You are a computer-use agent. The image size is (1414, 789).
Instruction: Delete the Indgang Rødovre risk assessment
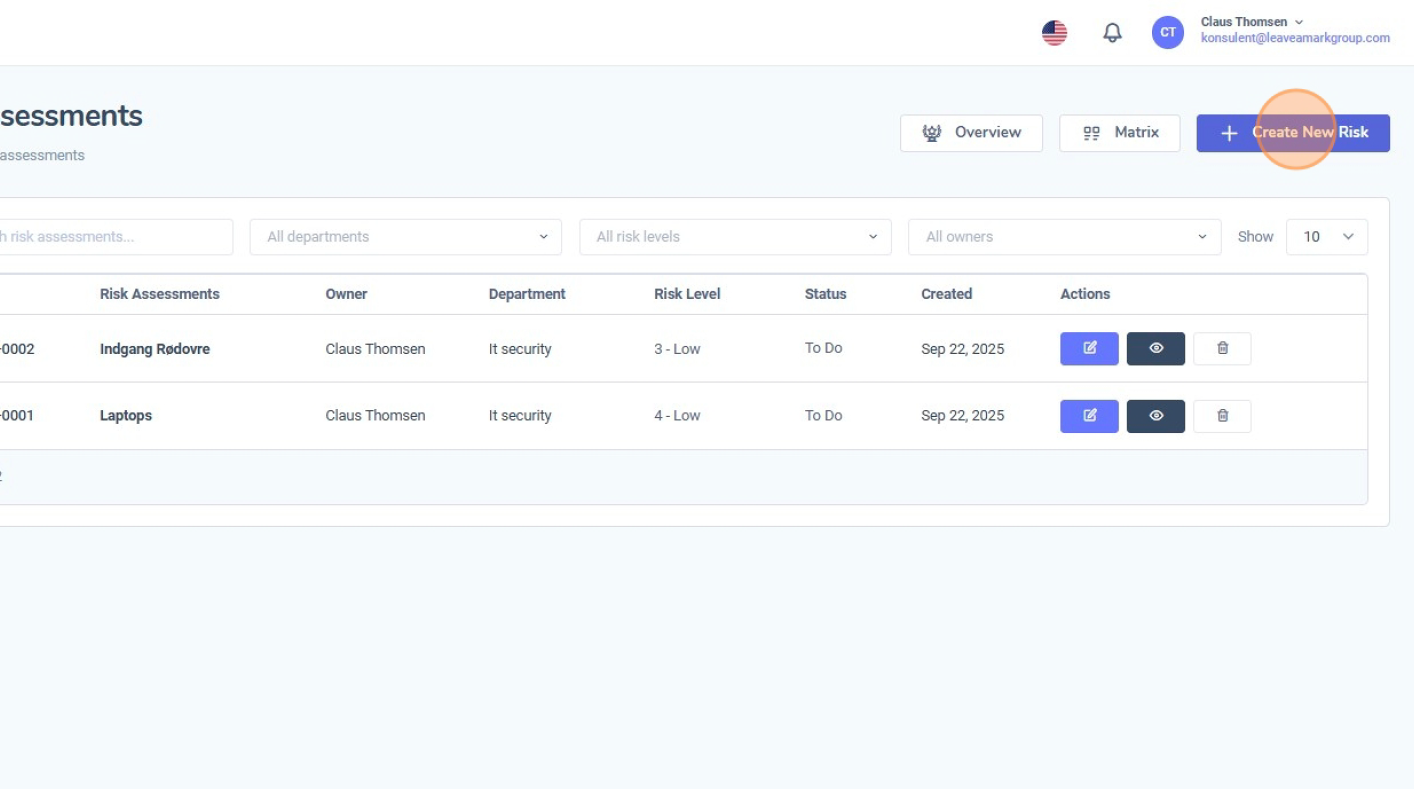(1222, 349)
